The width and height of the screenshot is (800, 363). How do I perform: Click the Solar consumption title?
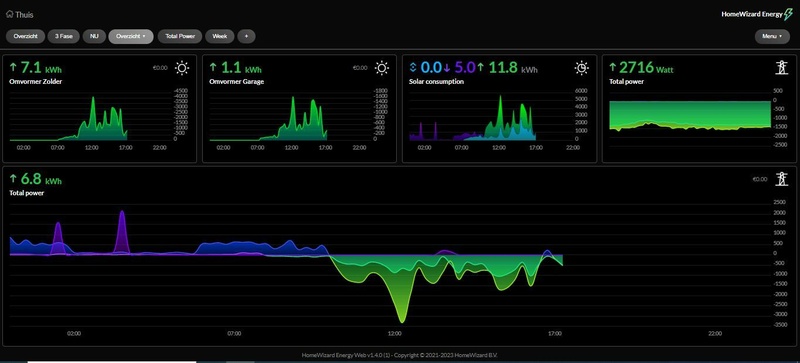click(x=436, y=81)
